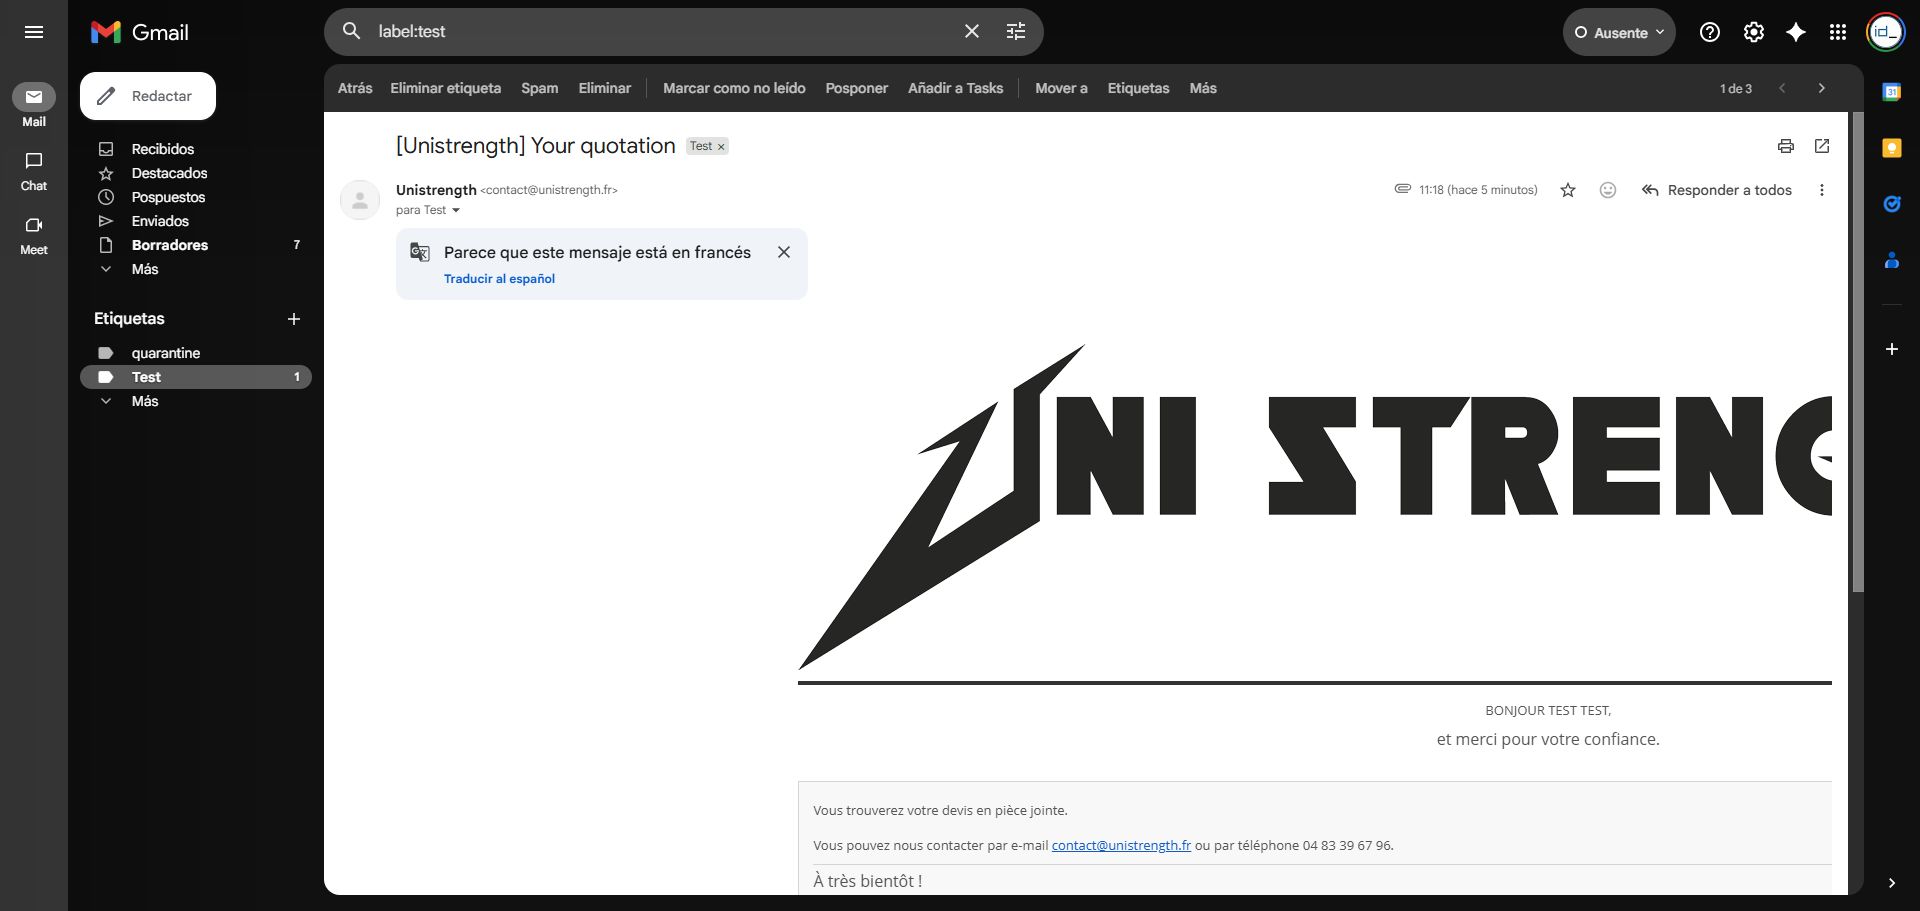Add an emoji reaction to the message
This screenshot has width=1920, height=911.
1608,190
